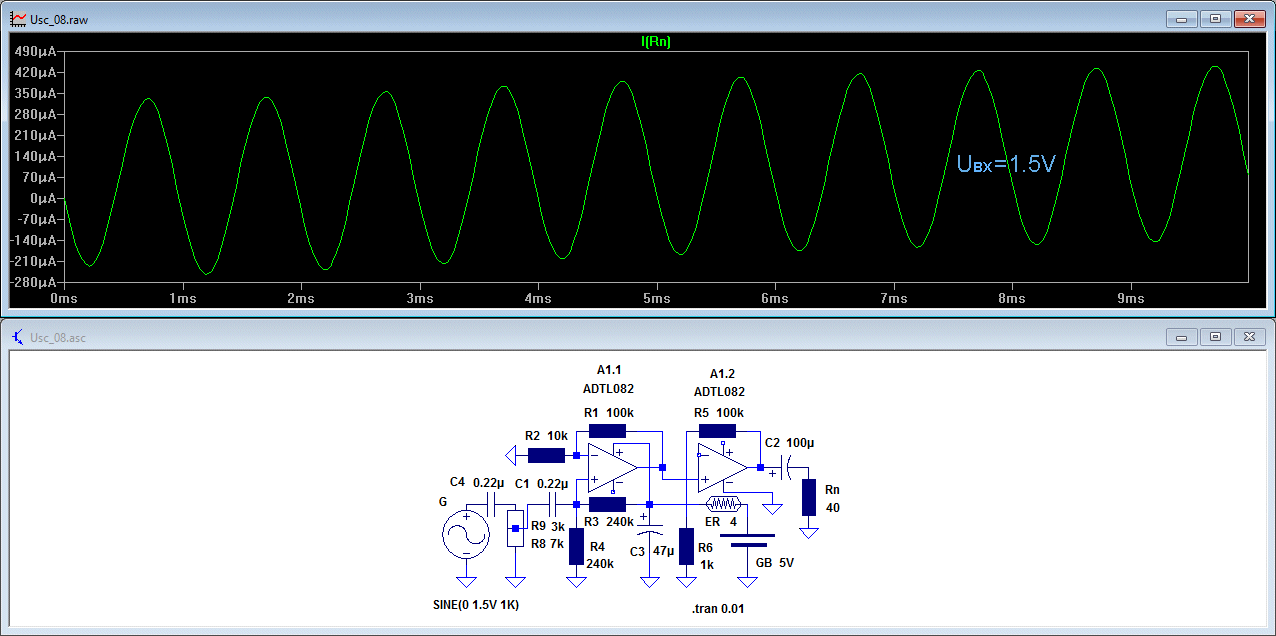1276x636 pixels.
Task: Select the R4 240k resistor body
Action: [x=576, y=546]
